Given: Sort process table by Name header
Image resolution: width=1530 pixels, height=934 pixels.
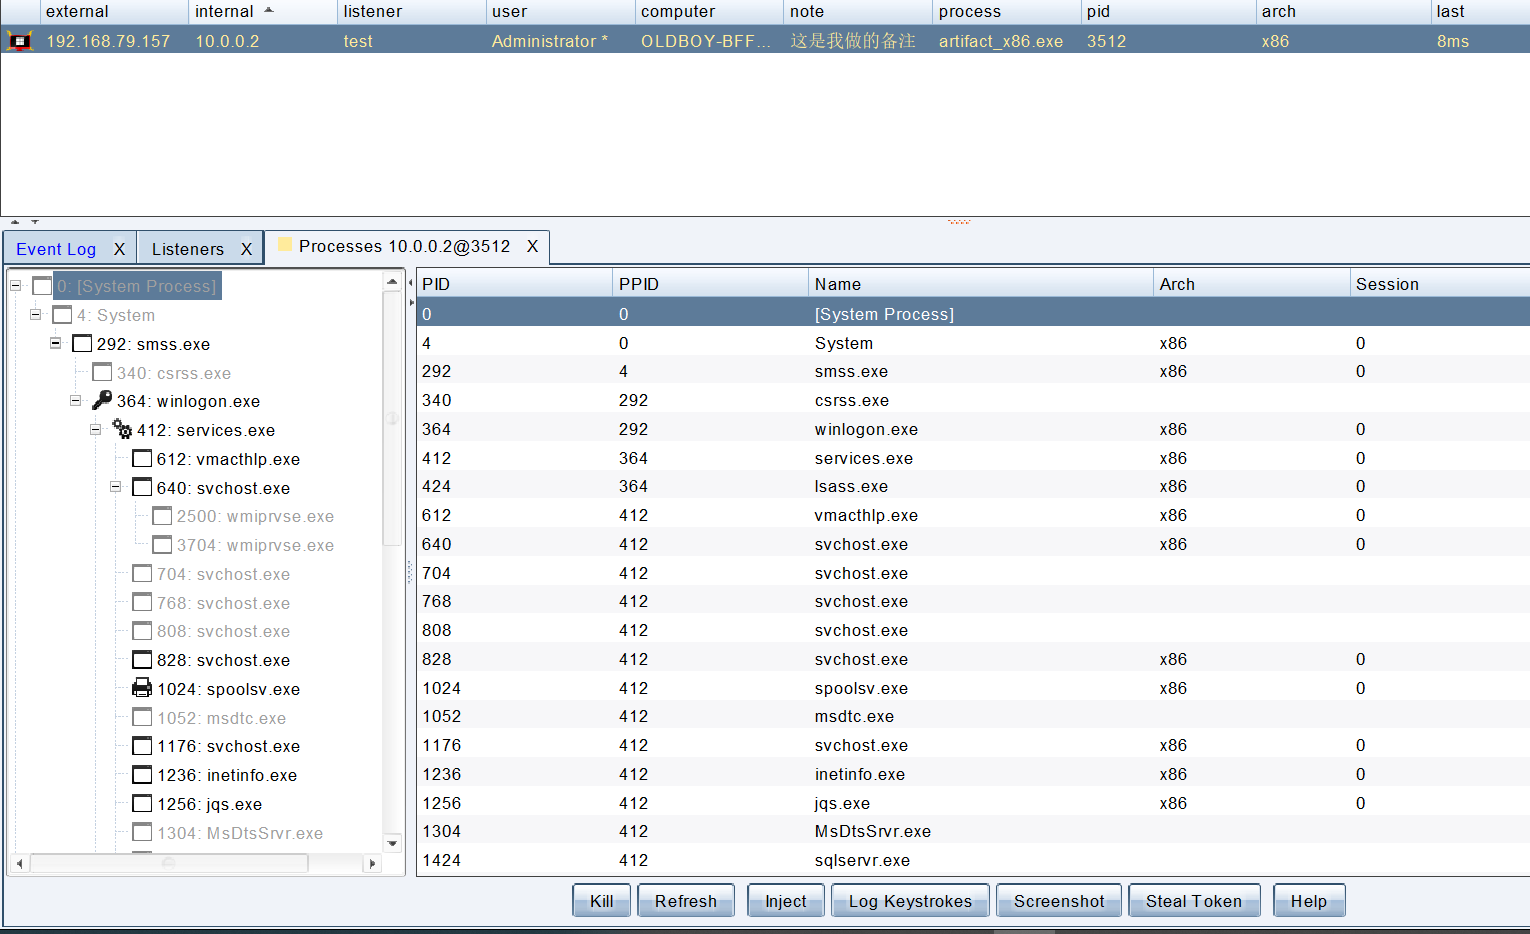Looking at the screenshot, I should tap(981, 284).
